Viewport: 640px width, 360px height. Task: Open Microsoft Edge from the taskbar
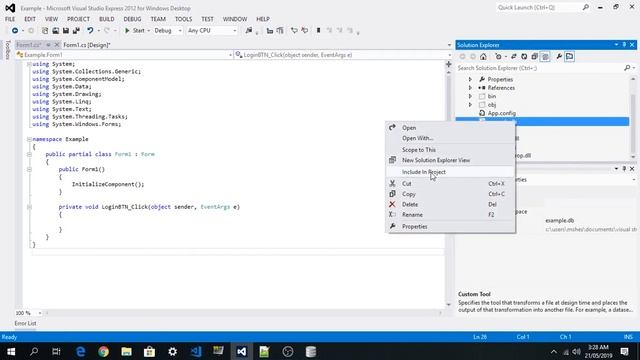tap(80, 351)
